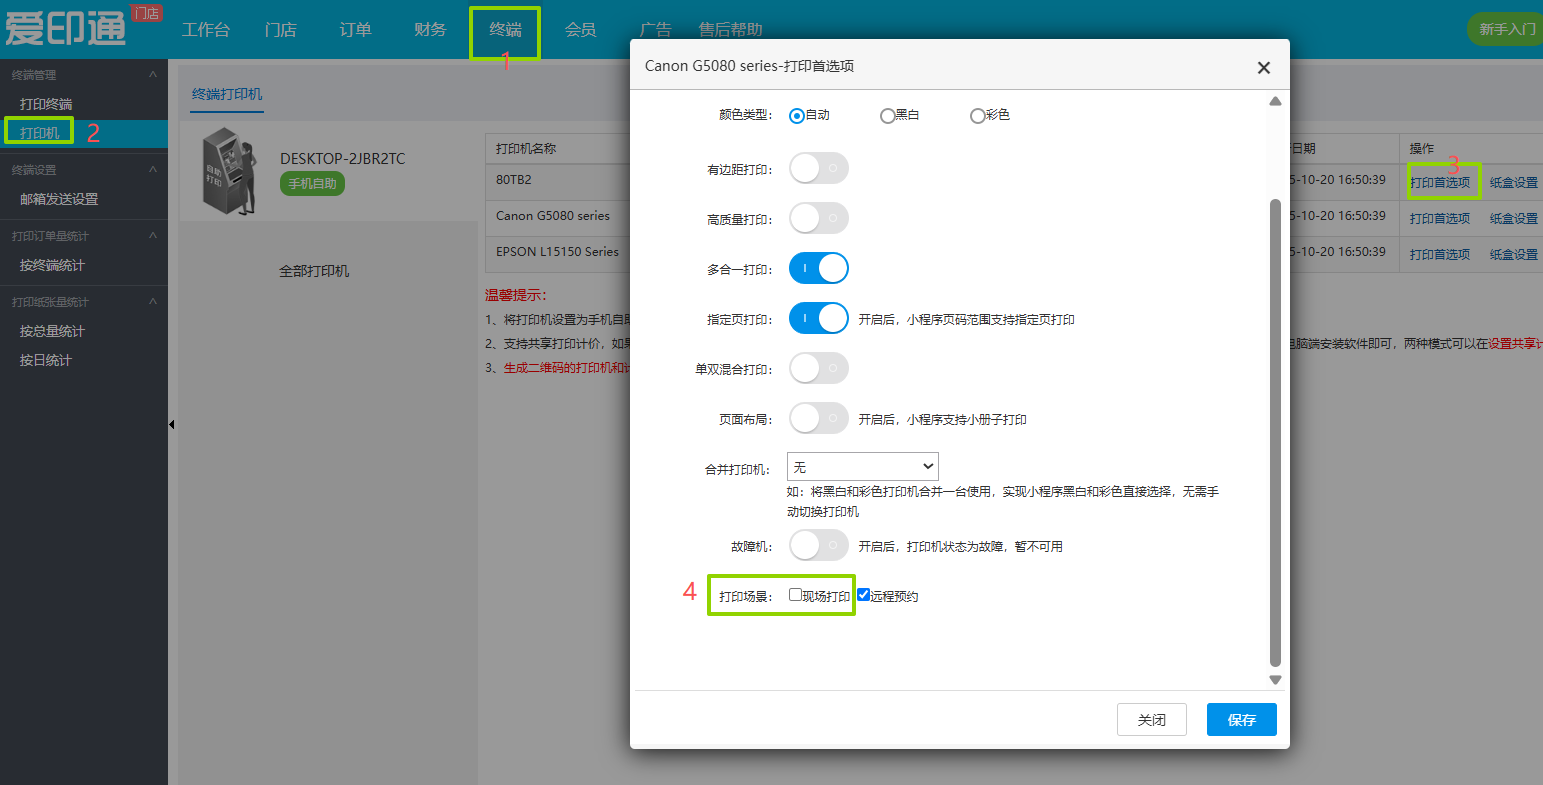Uncheck the 远程预约 checkbox
Screen dimensions: 1543x785
864,595
